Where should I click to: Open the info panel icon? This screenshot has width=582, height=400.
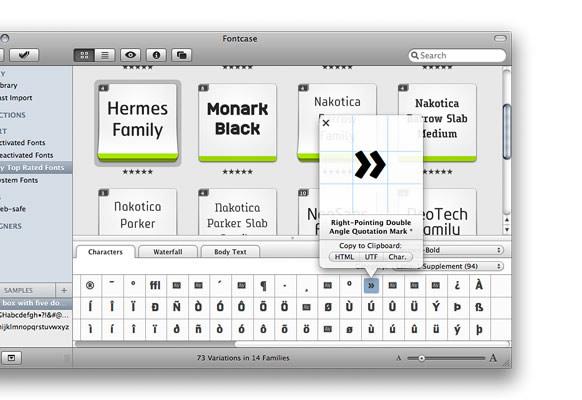coord(156,55)
